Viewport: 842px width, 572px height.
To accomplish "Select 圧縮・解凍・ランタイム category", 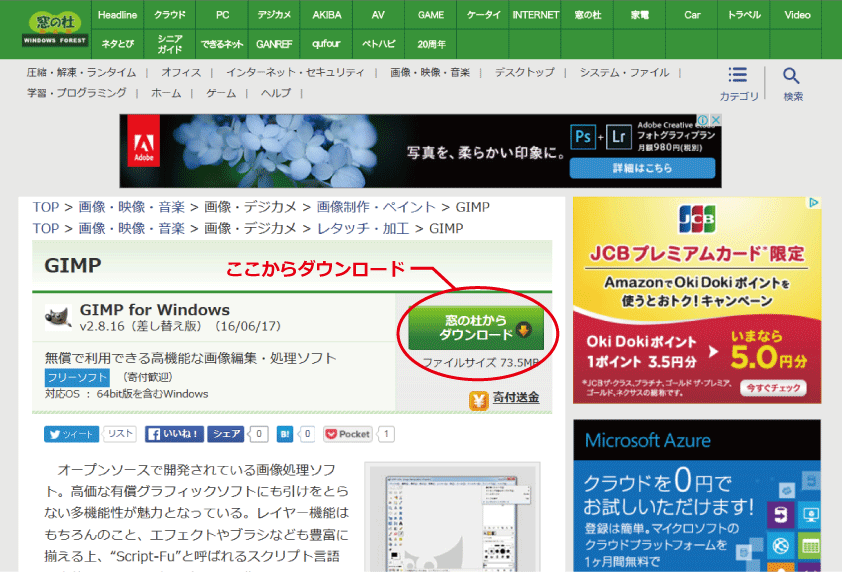I will point(81,73).
